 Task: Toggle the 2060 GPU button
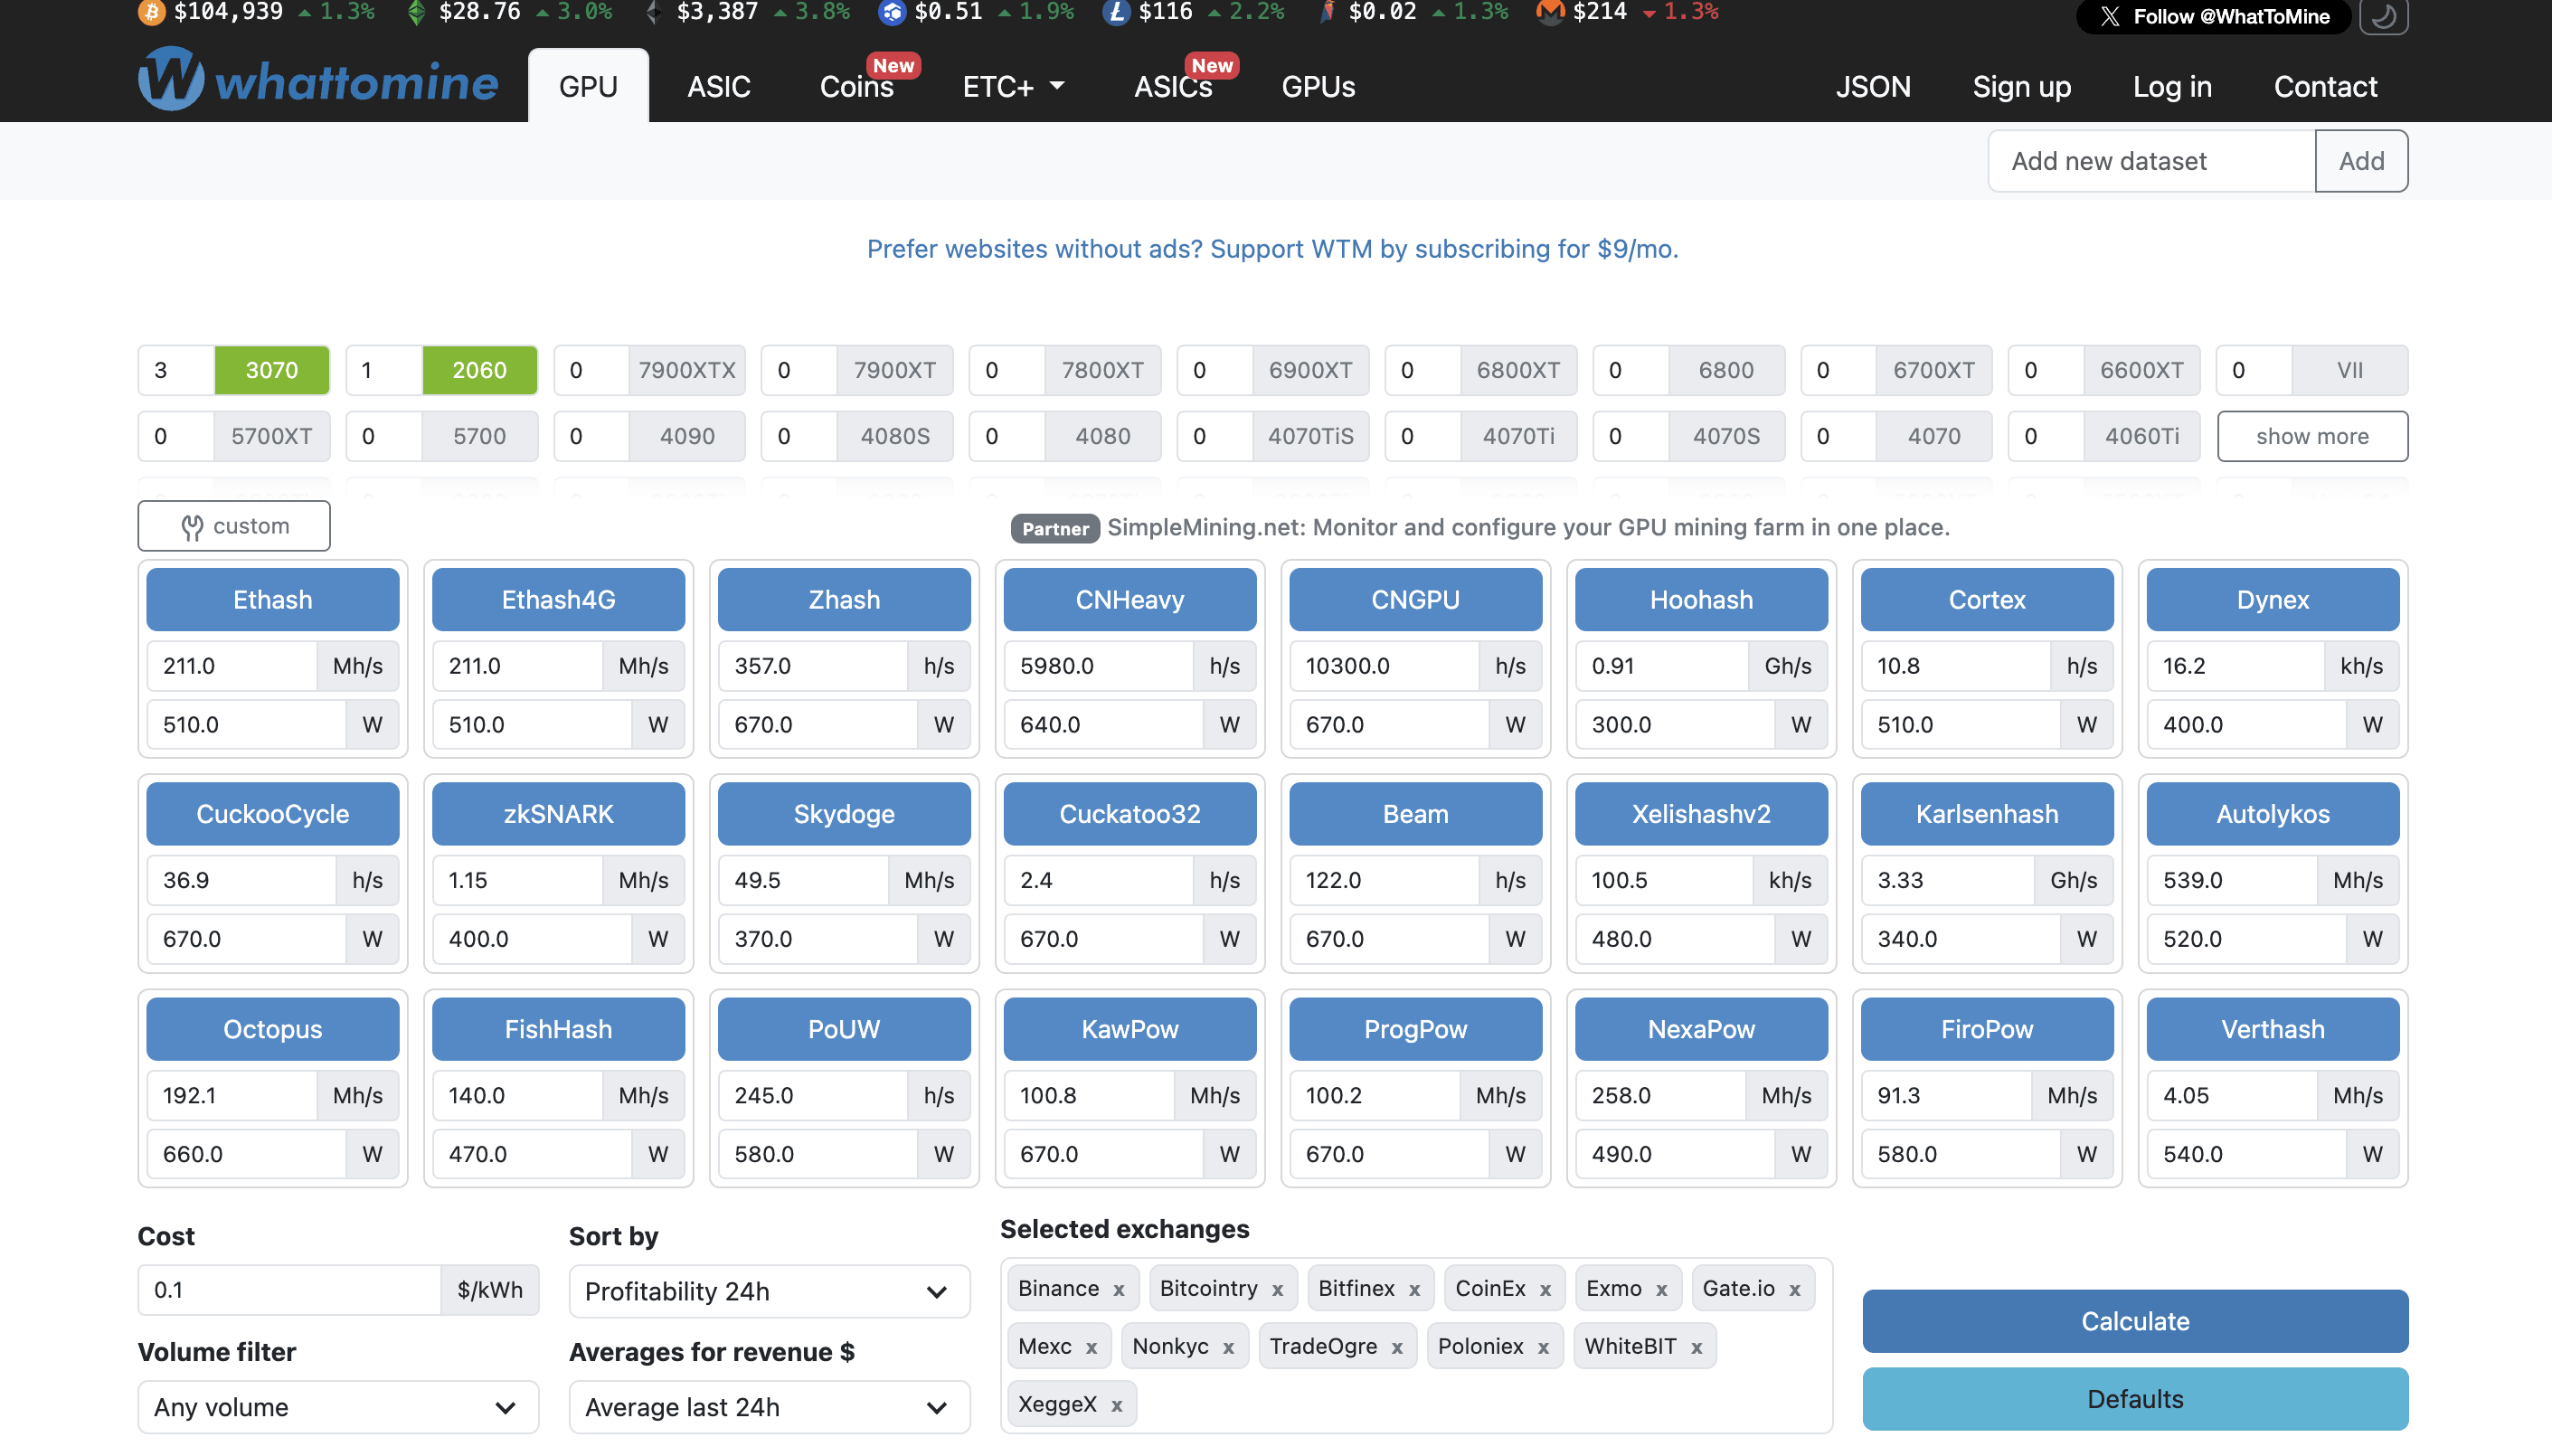(x=480, y=370)
